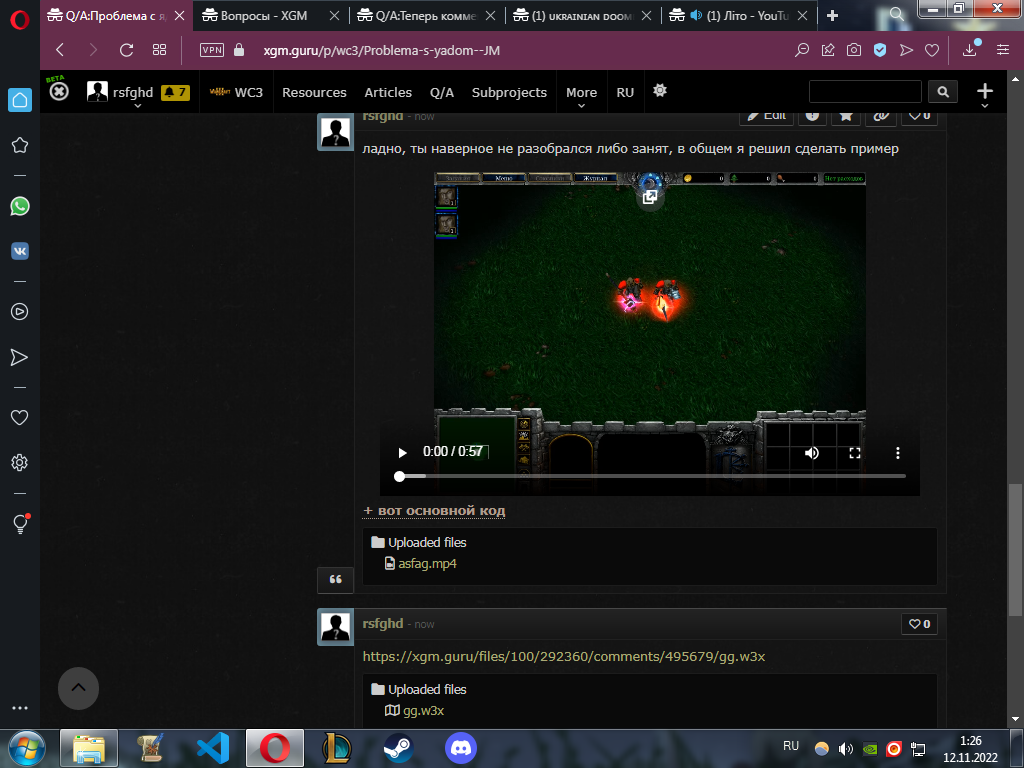Image resolution: width=1024 pixels, height=768 pixels.
Task: Open My Flow arrow in sidebar
Action: tap(20, 357)
